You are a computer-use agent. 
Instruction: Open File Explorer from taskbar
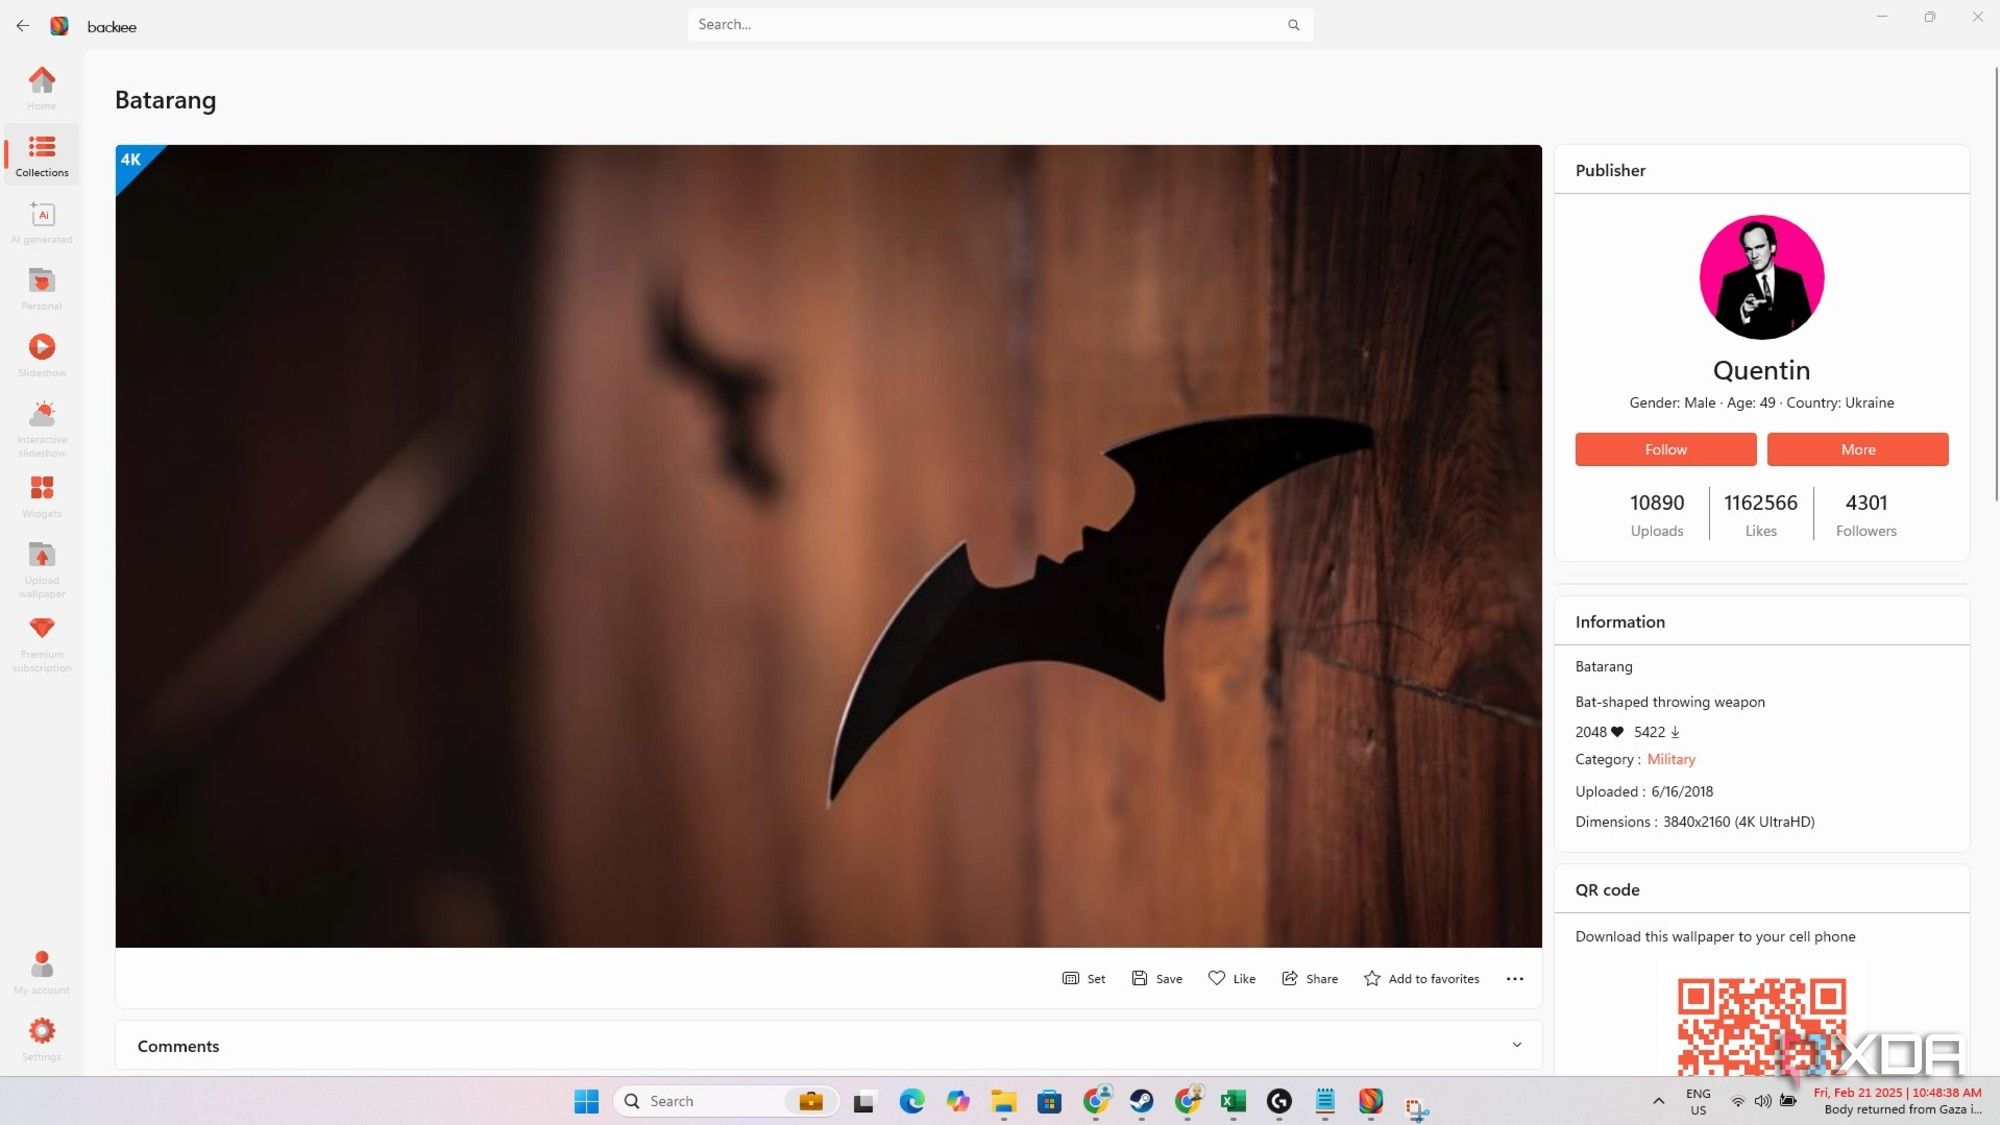pyautogui.click(x=1003, y=1101)
